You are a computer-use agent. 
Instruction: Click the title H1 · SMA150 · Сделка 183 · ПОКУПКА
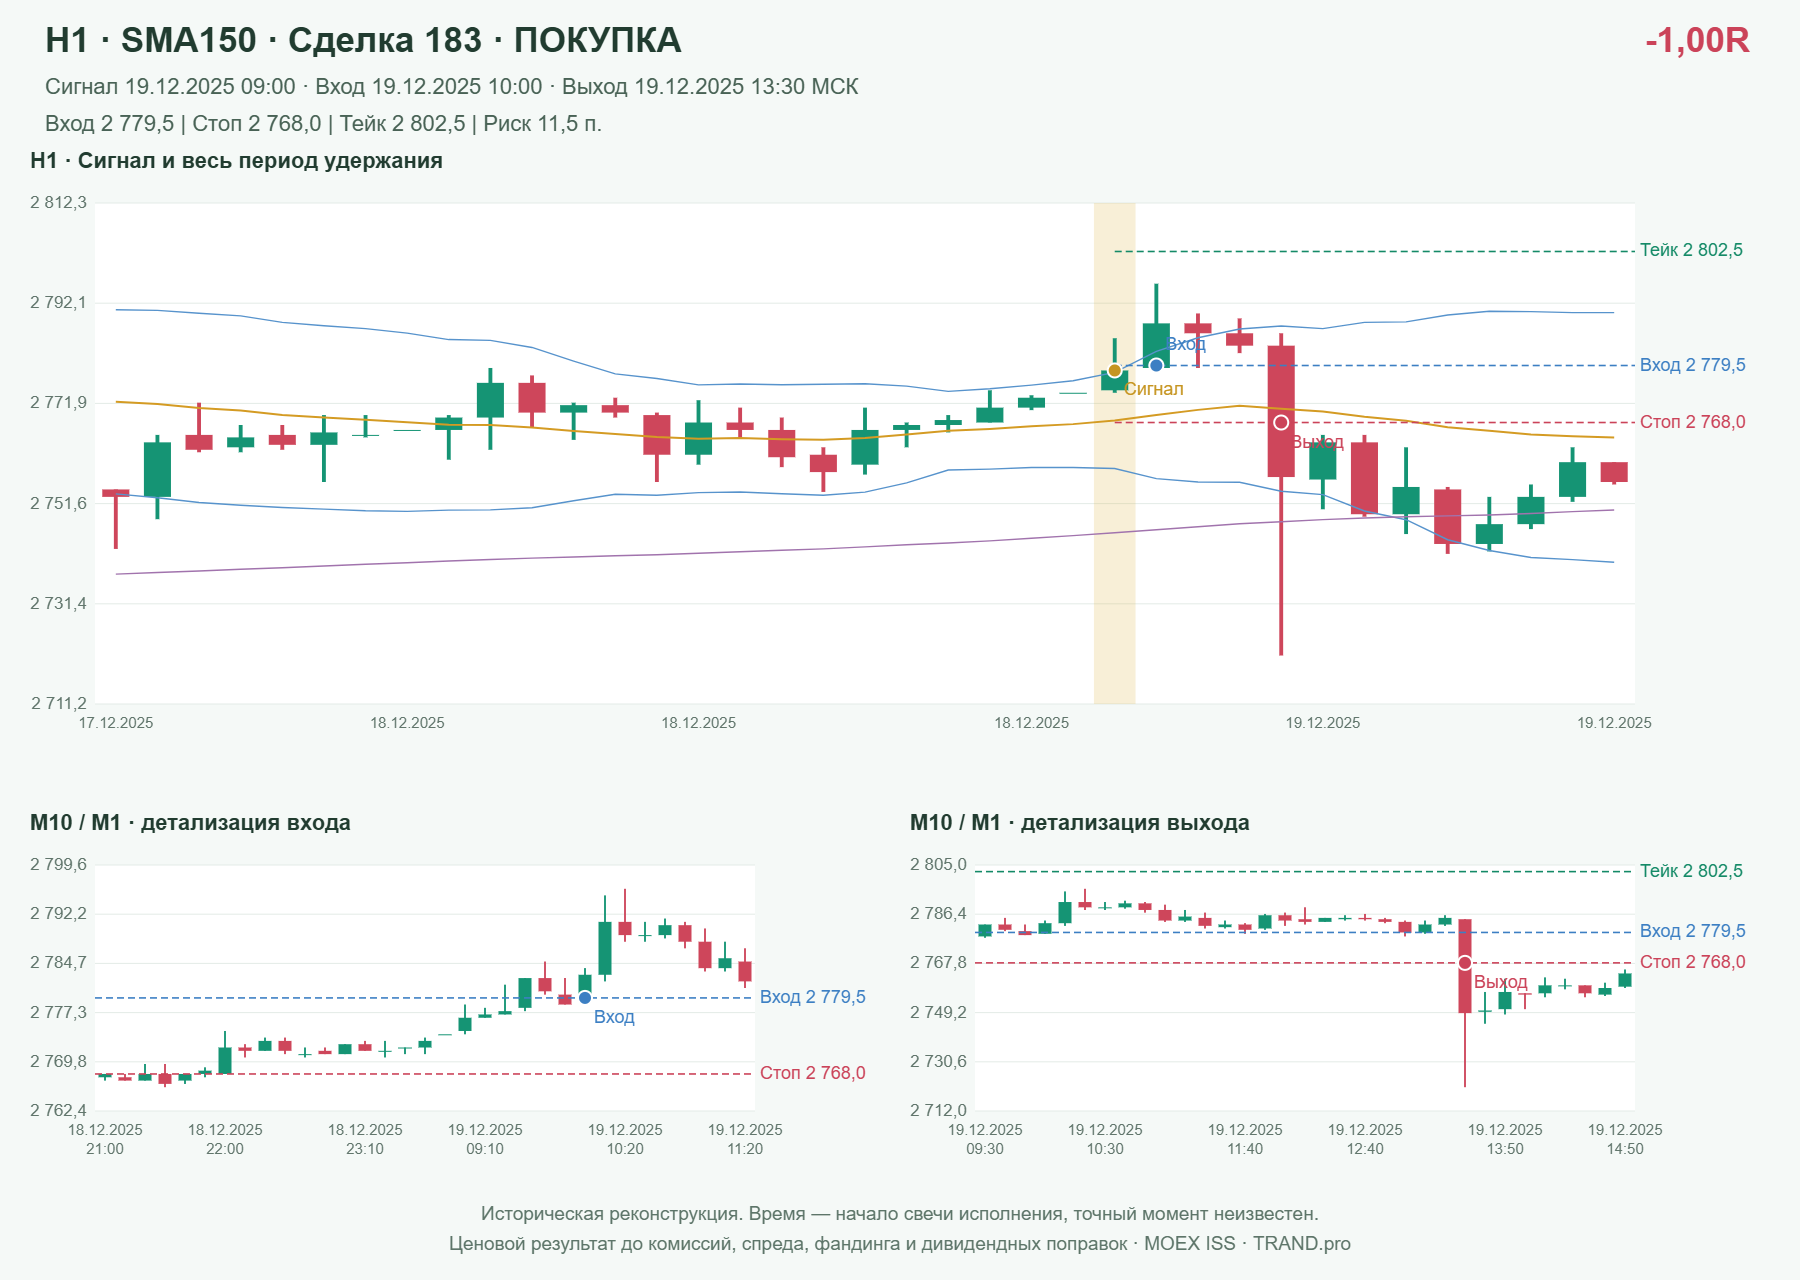click(363, 40)
